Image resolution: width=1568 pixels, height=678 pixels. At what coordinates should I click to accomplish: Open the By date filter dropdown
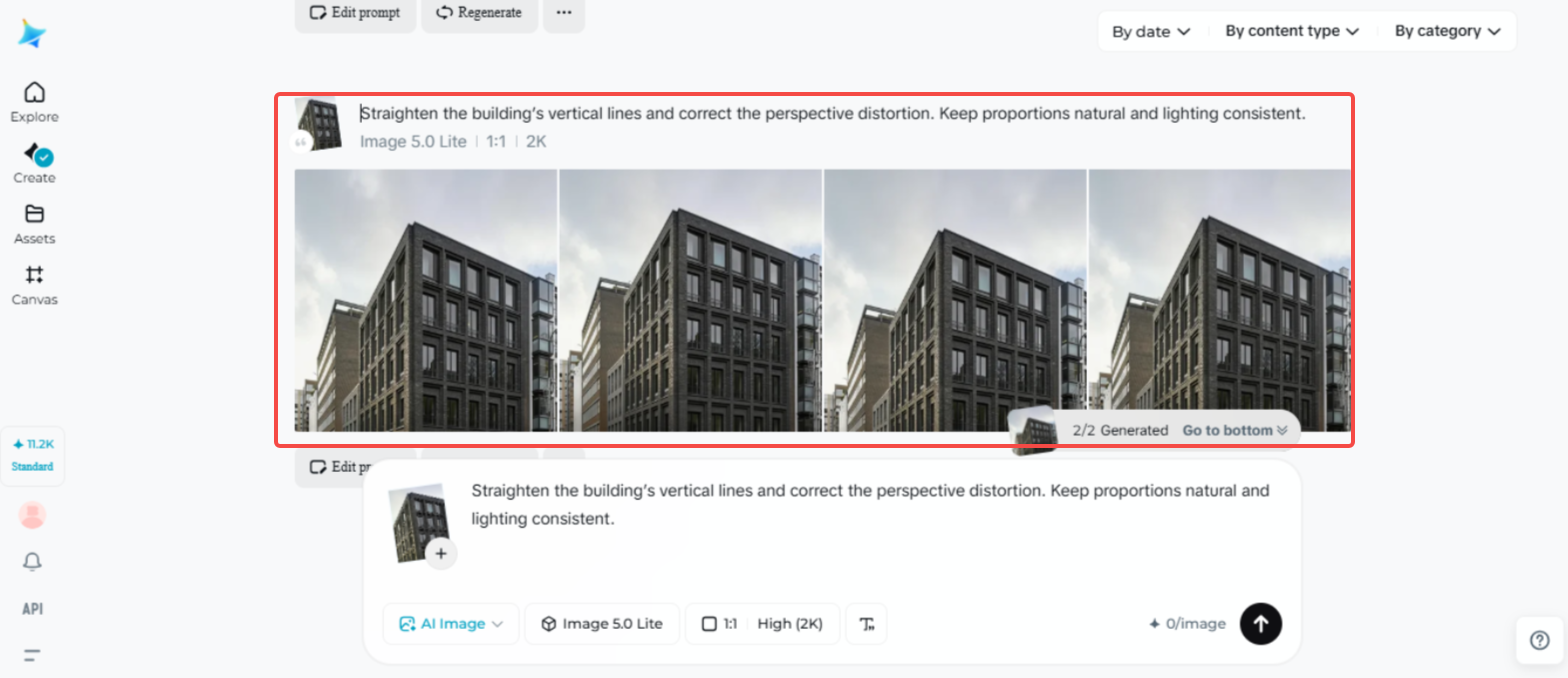[1151, 31]
